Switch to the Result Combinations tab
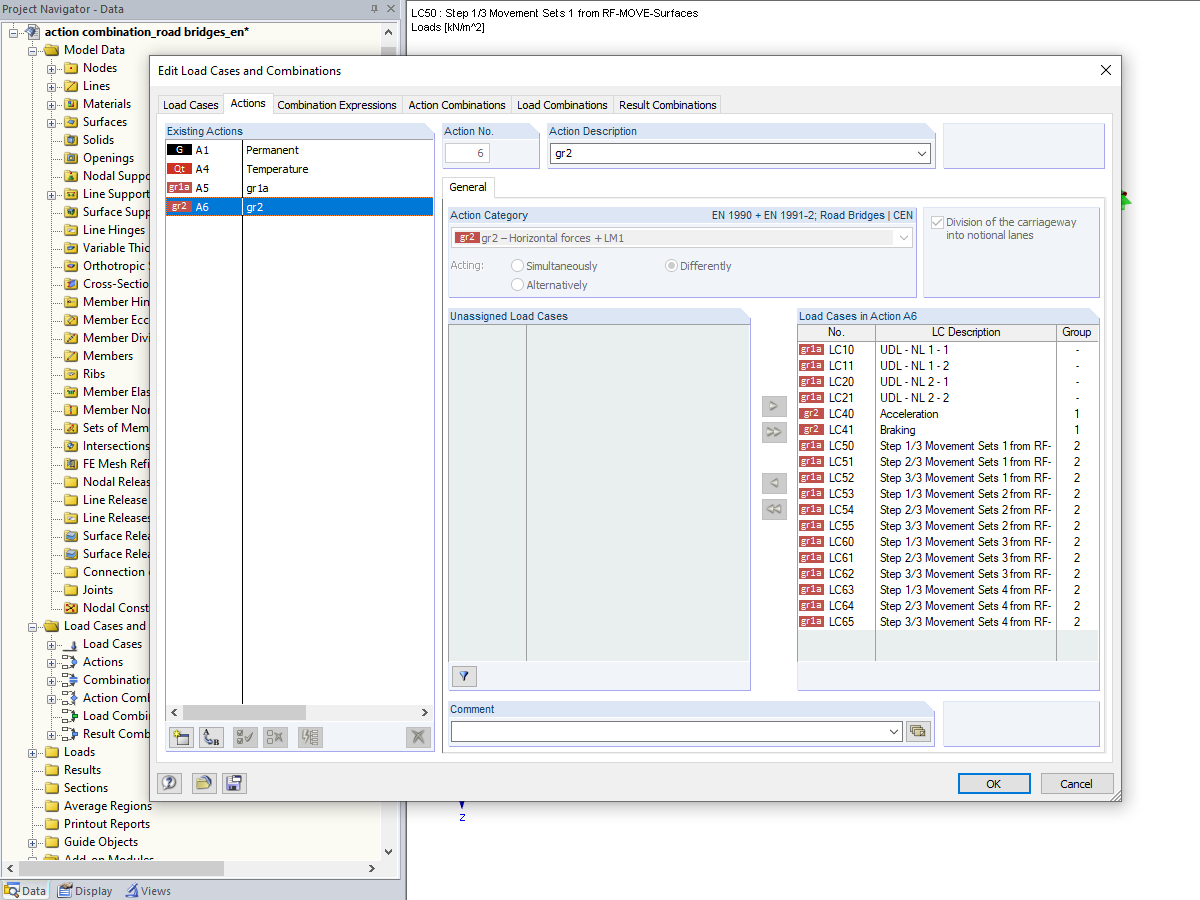 (x=668, y=105)
